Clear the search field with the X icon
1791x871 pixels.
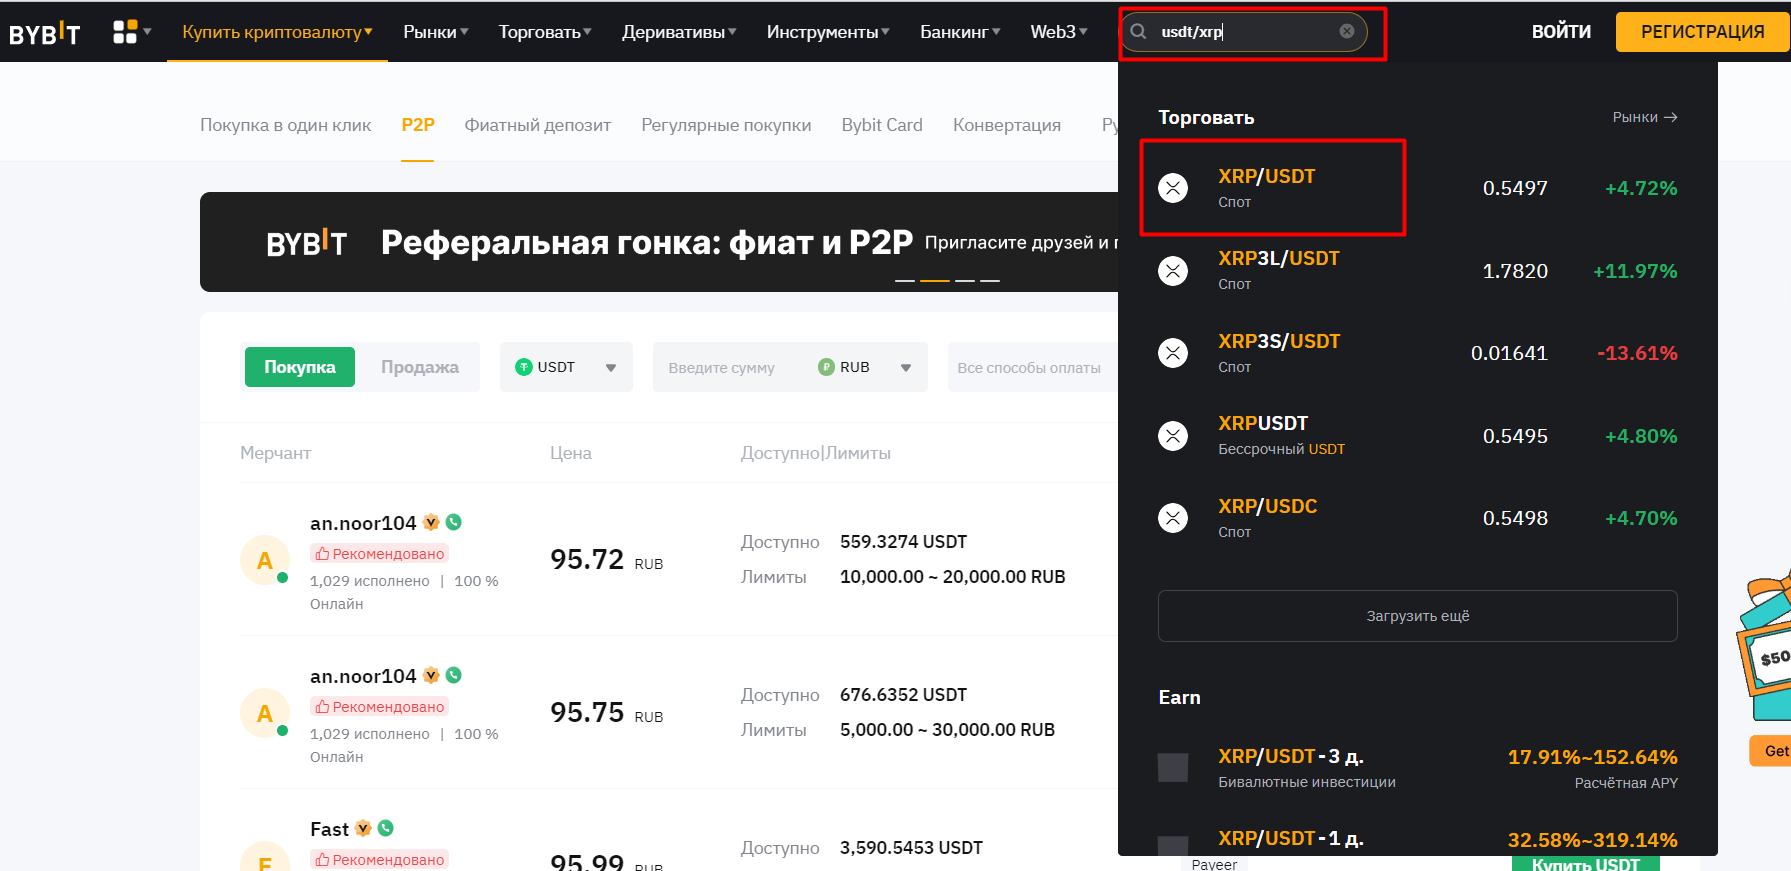pyautogui.click(x=1347, y=31)
